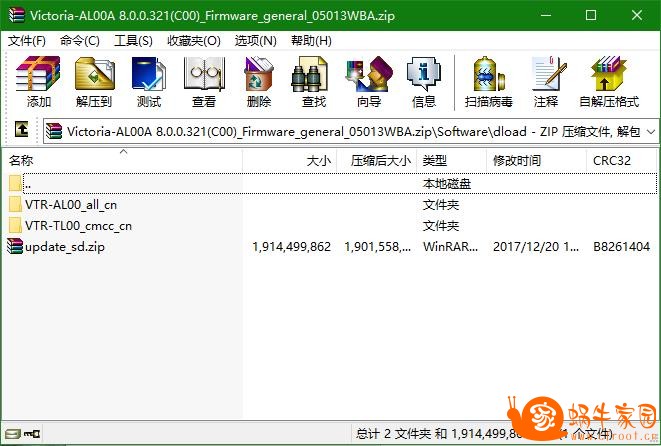The width and height of the screenshot is (661, 446).
Task: Open the 工具(S) menu
Action: point(133,41)
